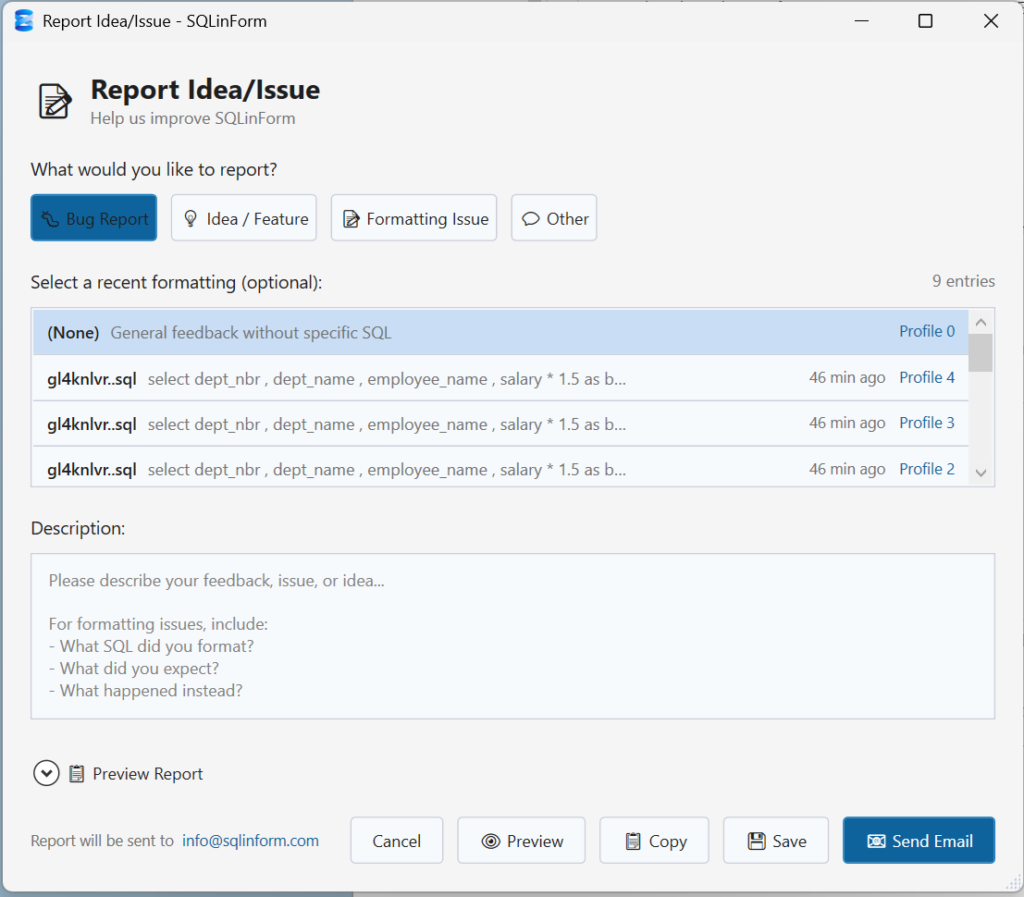The image size is (1024, 897).
Task: Send the report via Send Email
Action: coord(919,840)
